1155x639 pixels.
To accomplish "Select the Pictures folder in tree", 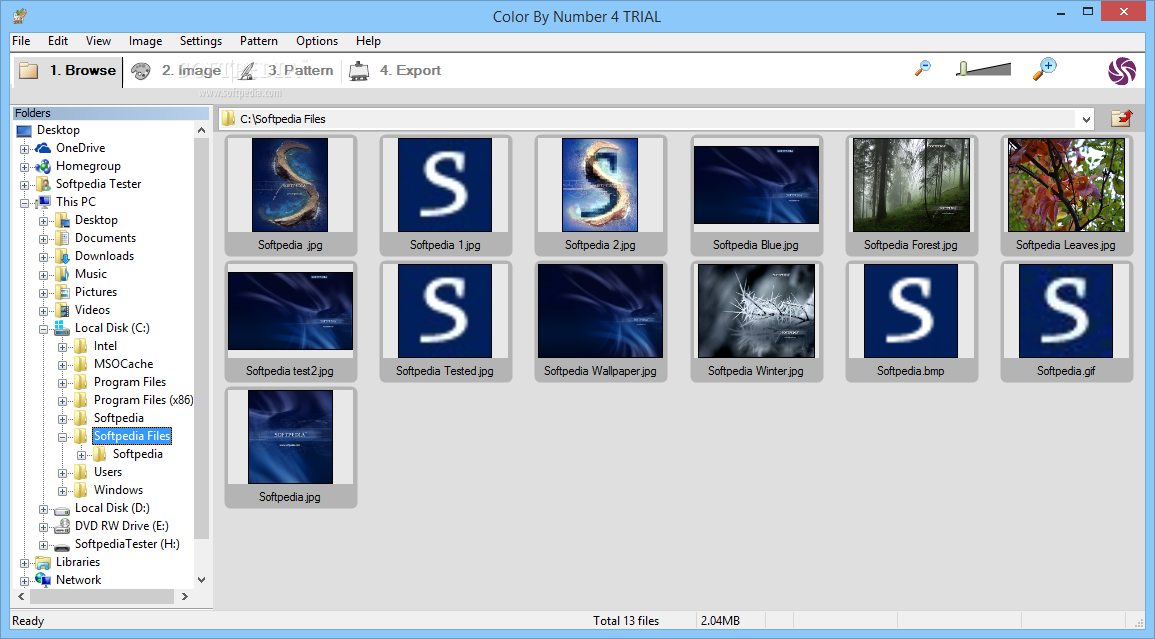I will [x=96, y=292].
